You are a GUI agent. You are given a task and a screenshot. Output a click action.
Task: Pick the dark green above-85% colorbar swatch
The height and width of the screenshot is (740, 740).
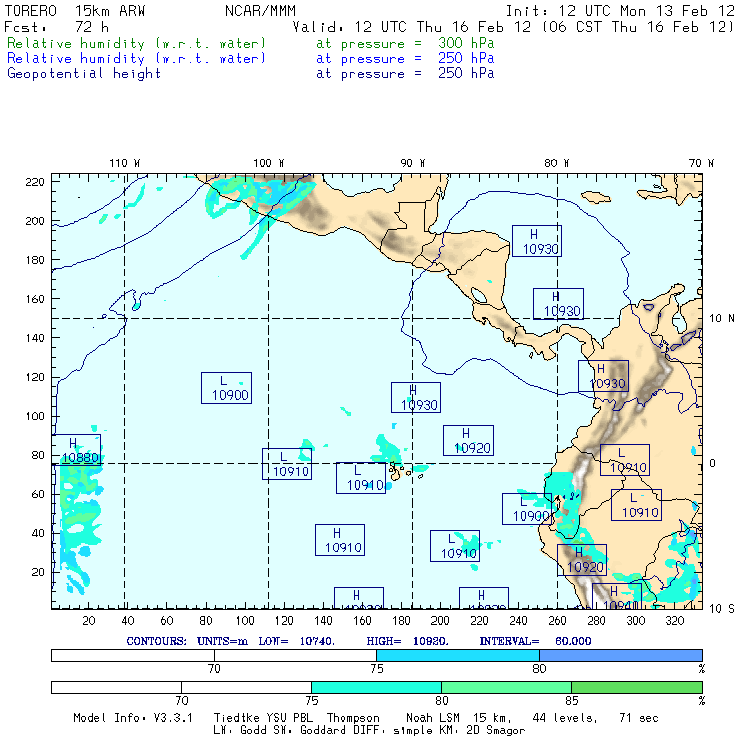(637, 687)
